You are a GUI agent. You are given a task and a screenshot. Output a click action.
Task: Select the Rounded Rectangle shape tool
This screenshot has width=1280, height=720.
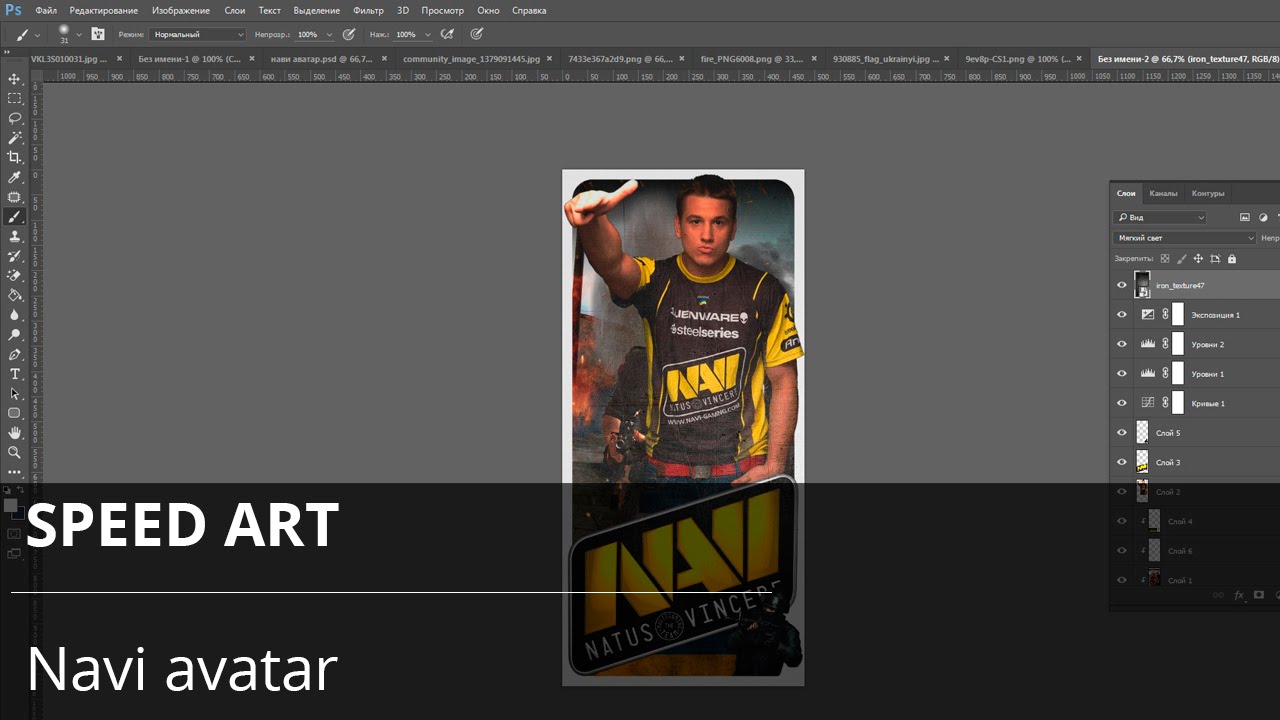click(14, 413)
